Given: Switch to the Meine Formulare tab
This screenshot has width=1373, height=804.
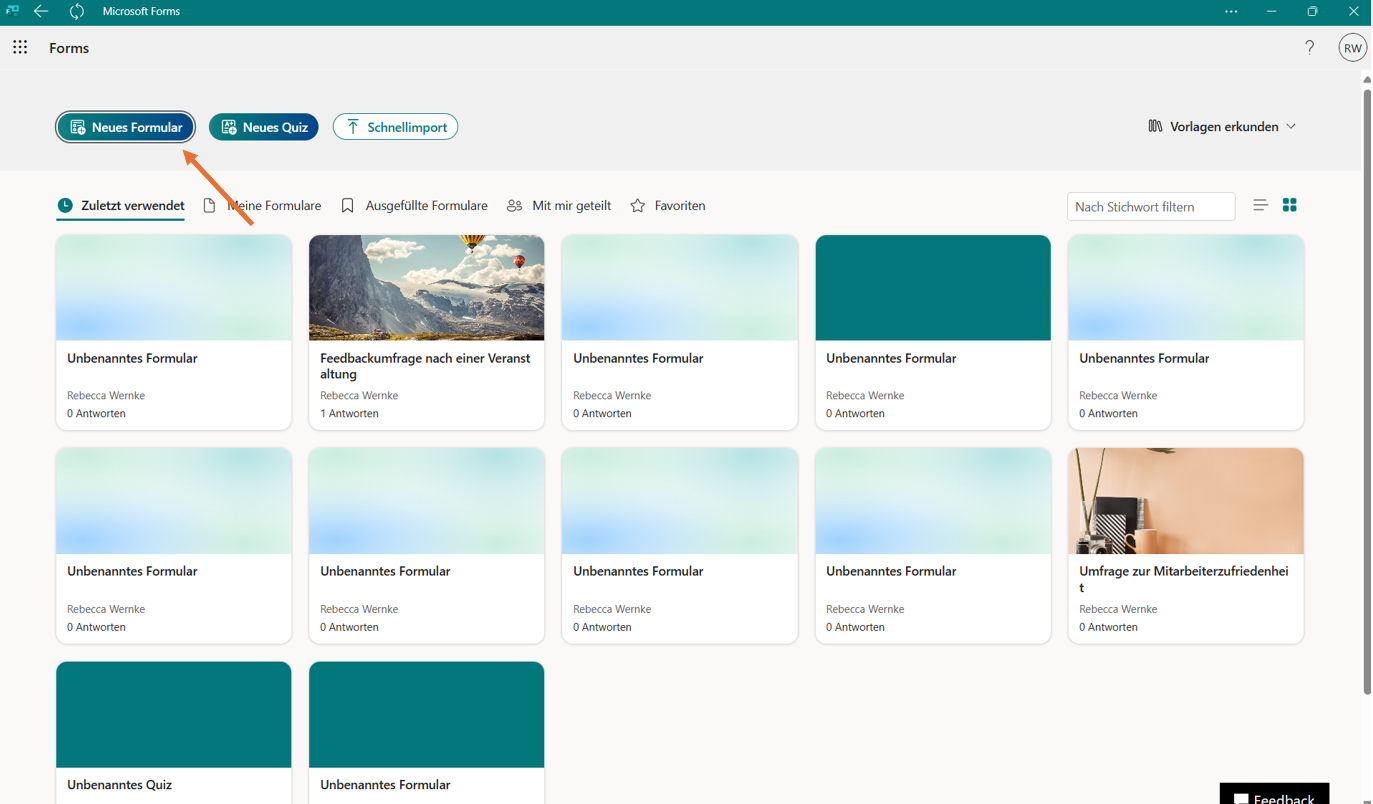Looking at the screenshot, I should tap(262, 206).
